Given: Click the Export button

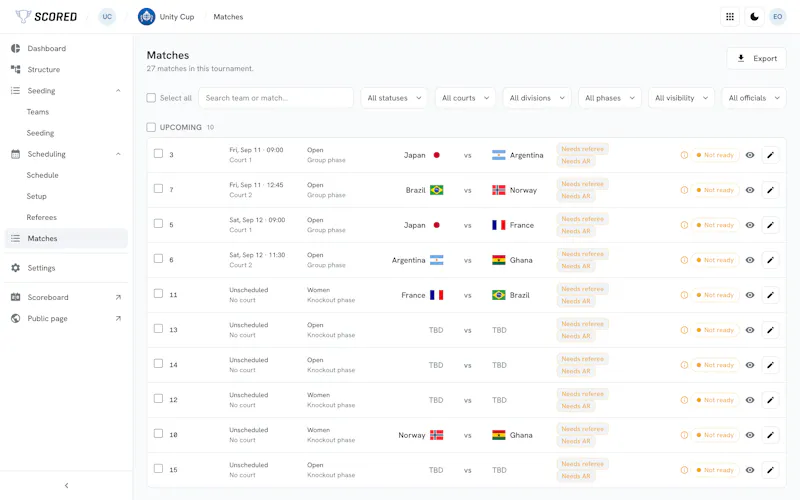Looking at the screenshot, I should pyautogui.click(x=757, y=59).
